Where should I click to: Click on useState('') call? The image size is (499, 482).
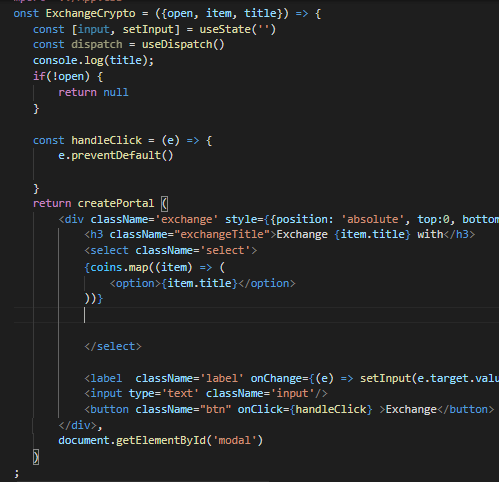[238, 29]
